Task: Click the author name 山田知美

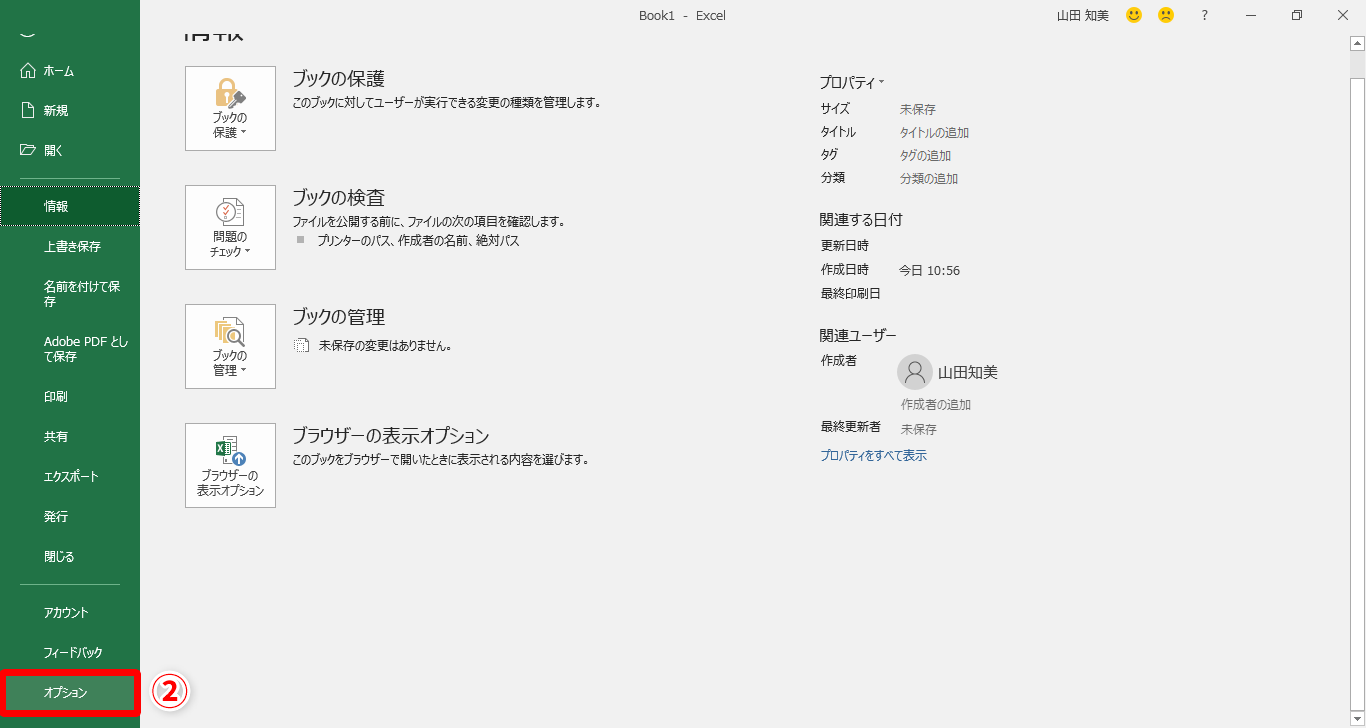Action: click(x=968, y=373)
